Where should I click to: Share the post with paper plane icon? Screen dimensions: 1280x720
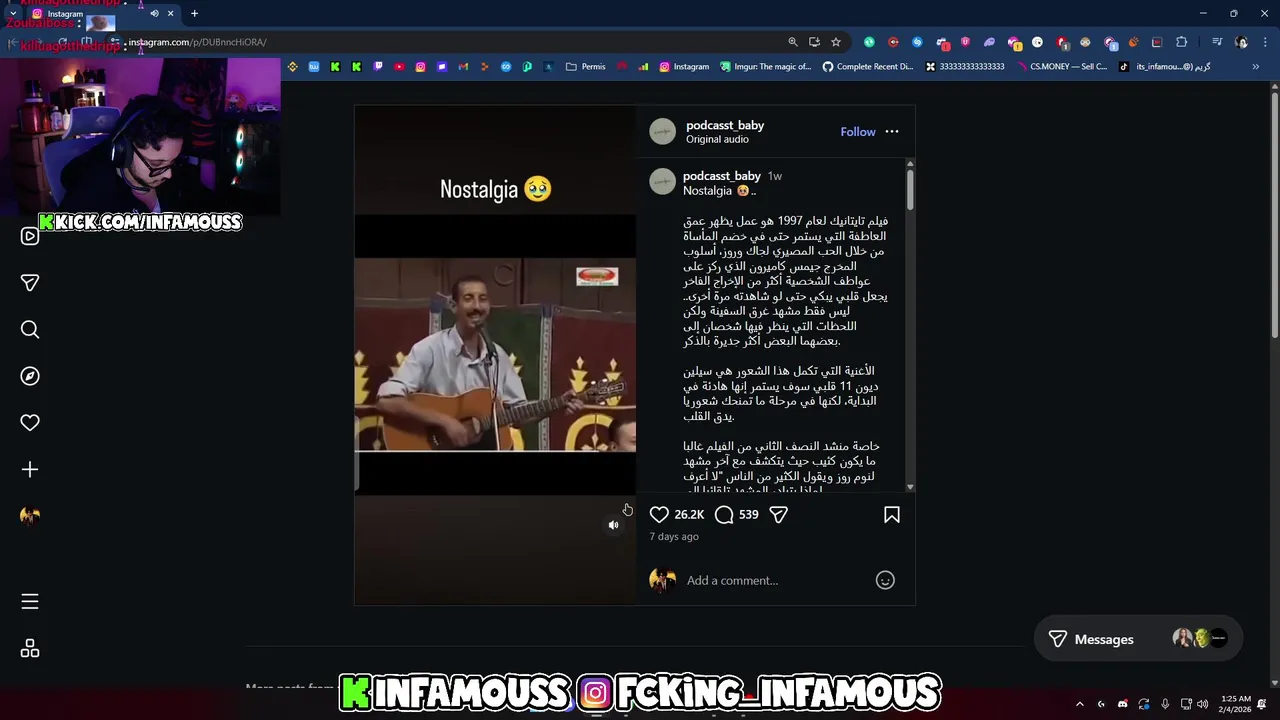778,514
